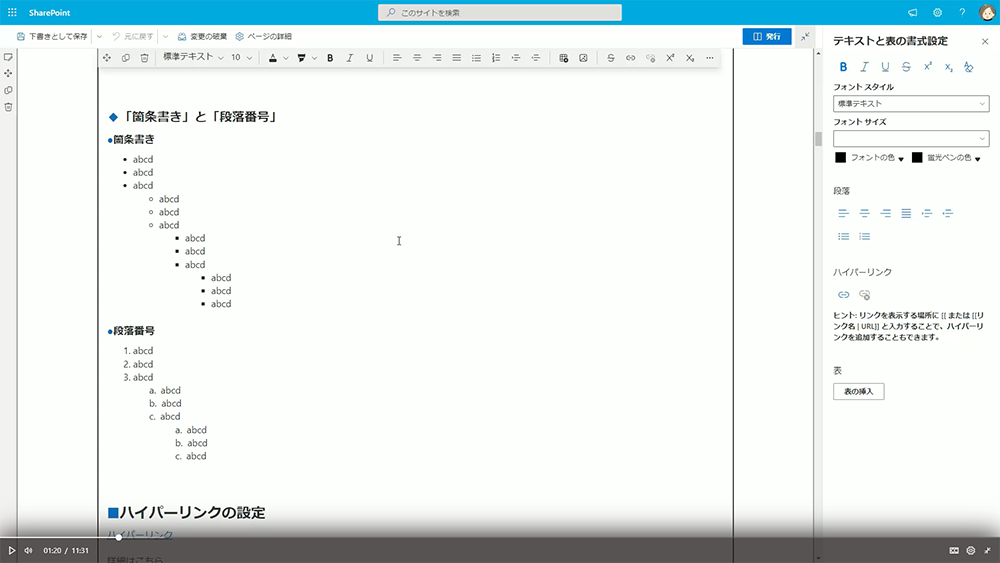Add hyperlink from floating toolbar
The image size is (1000, 563).
(x=630, y=58)
